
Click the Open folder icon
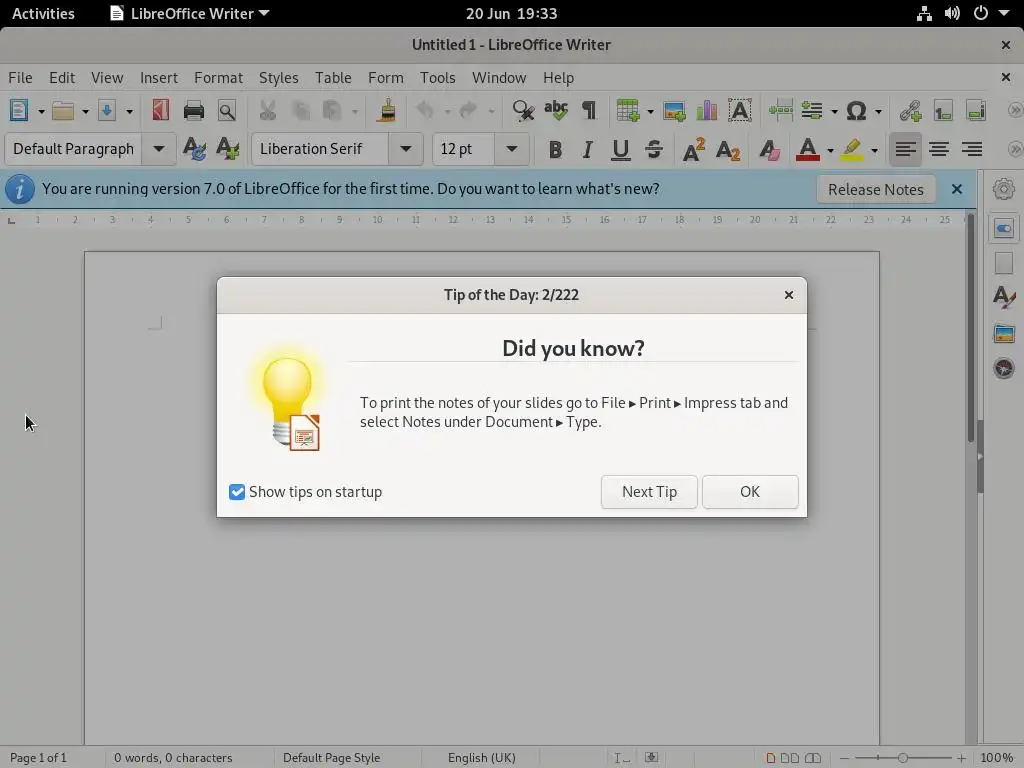pos(63,110)
